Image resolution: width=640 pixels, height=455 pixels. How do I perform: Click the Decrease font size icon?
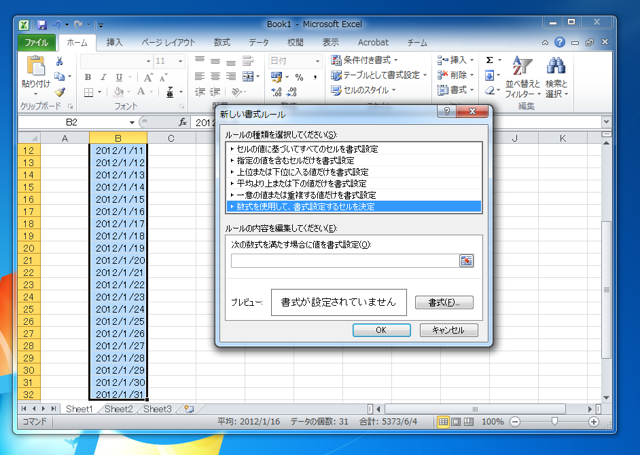[x=163, y=77]
